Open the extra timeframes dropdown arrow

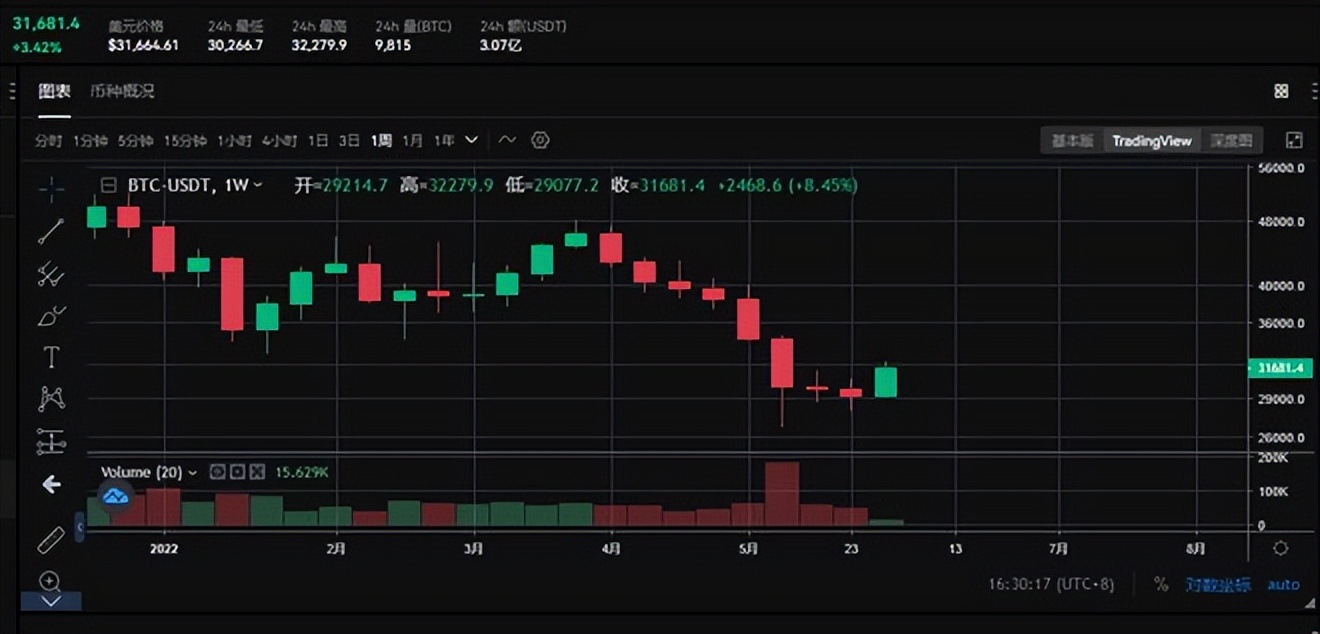tap(470, 140)
